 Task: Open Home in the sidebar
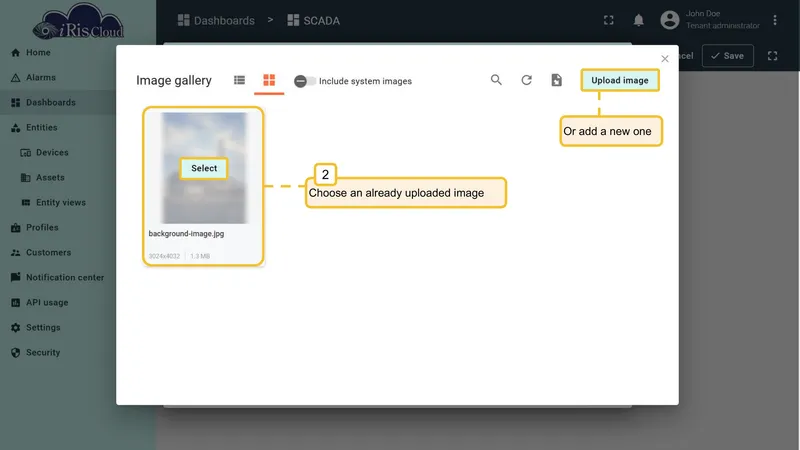(58, 53)
